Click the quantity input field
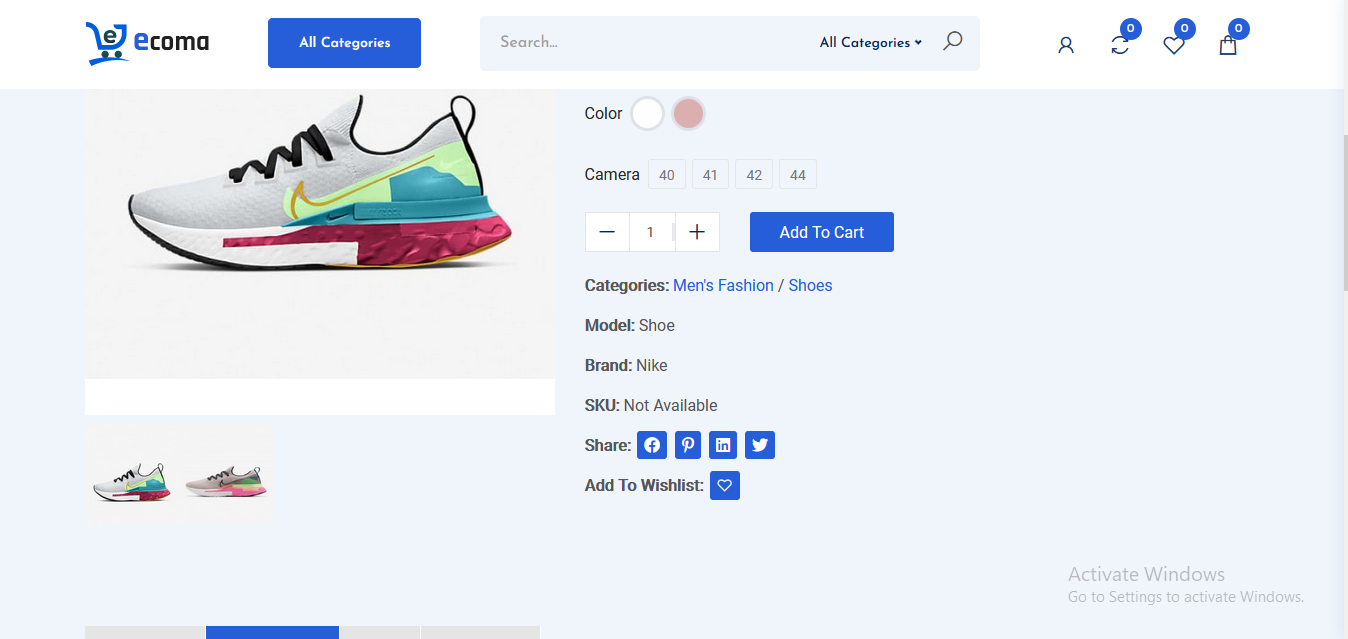Viewport: 1348px width, 639px height. pyautogui.click(x=652, y=232)
